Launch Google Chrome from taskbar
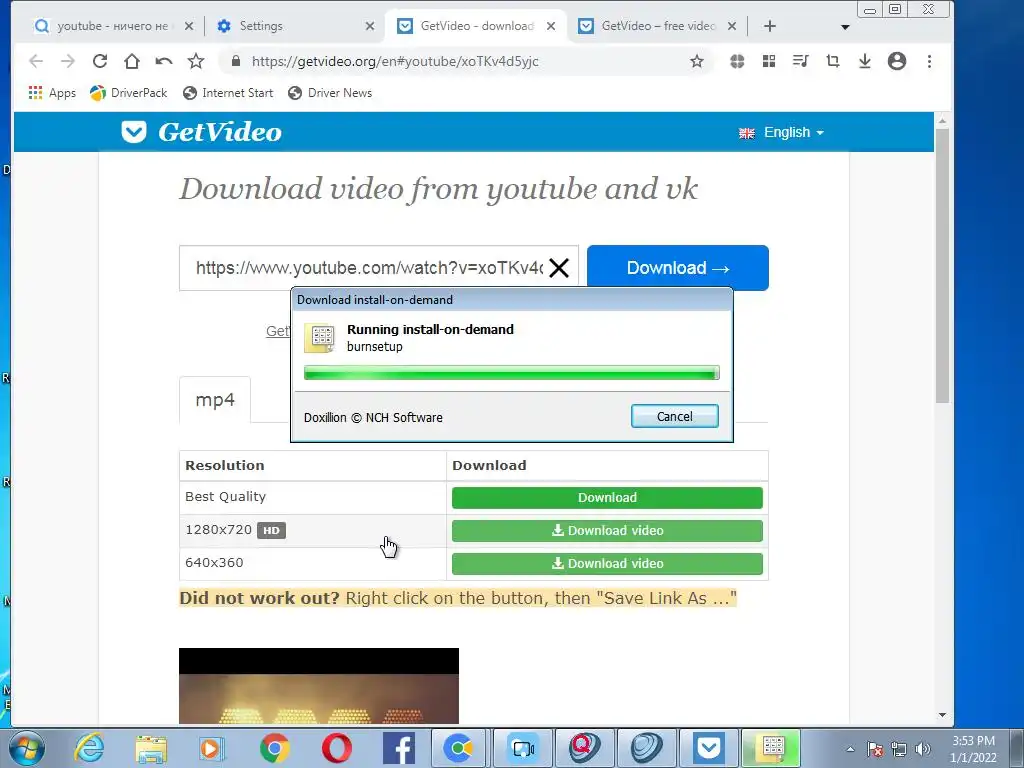 click(275, 748)
